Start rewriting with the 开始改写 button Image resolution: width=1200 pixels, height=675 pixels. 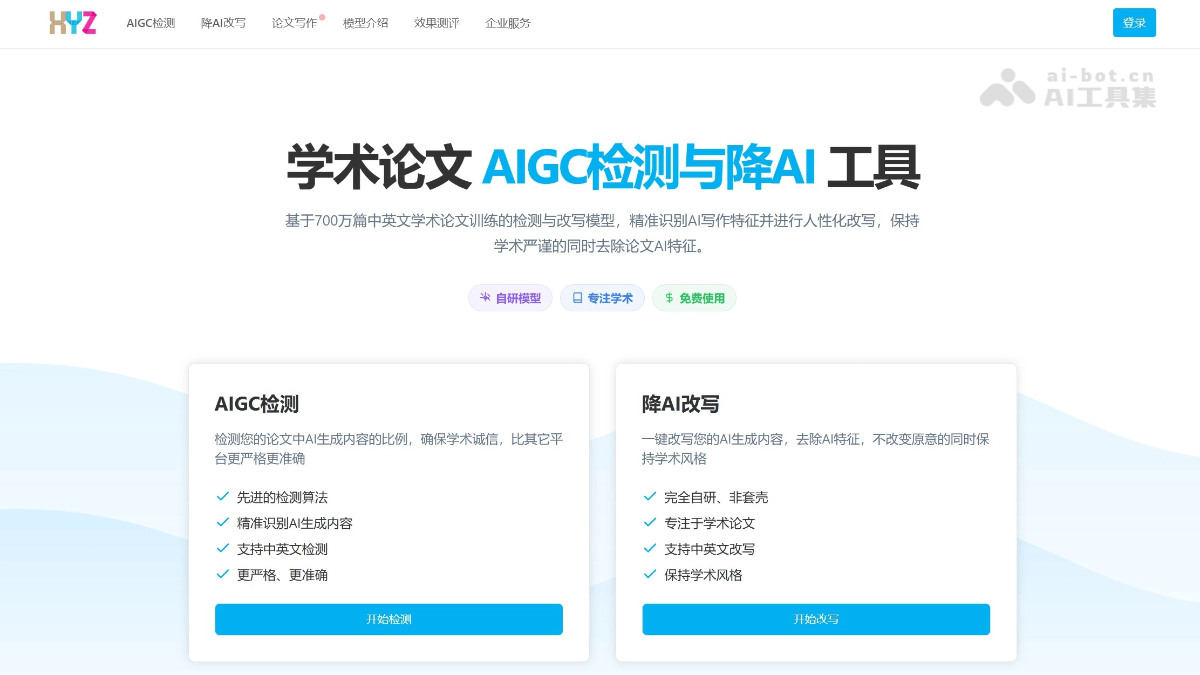pyautogui.click(x=816, y=619)
